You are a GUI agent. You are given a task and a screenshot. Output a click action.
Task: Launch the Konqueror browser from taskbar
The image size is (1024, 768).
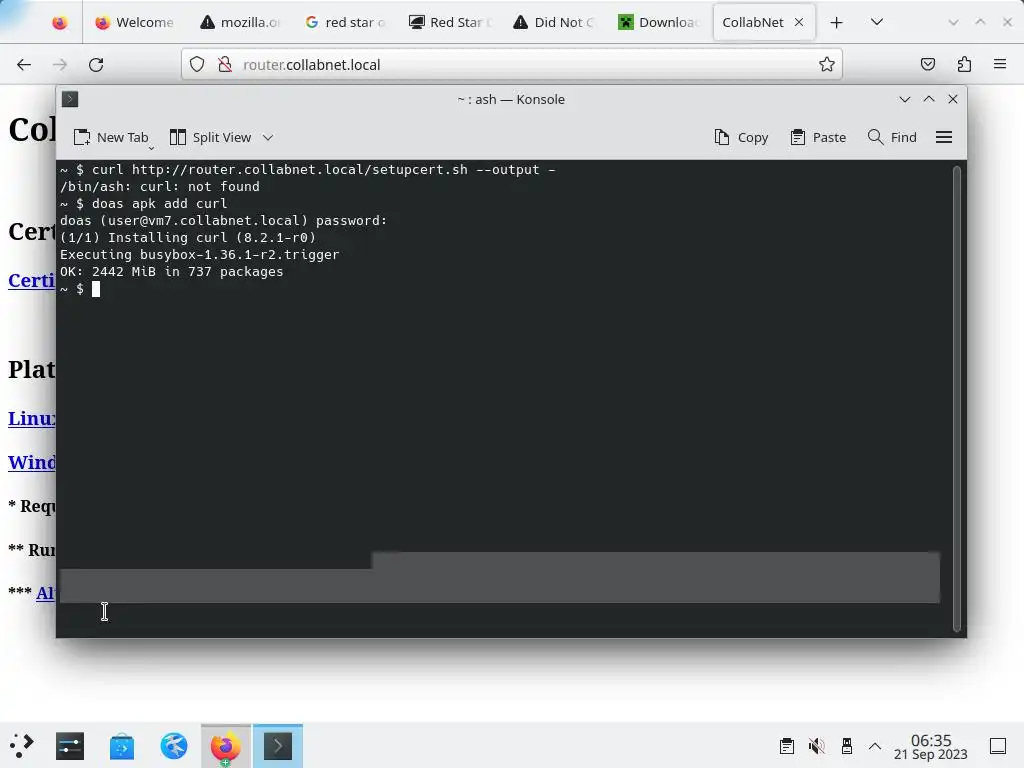pos(174,746)
